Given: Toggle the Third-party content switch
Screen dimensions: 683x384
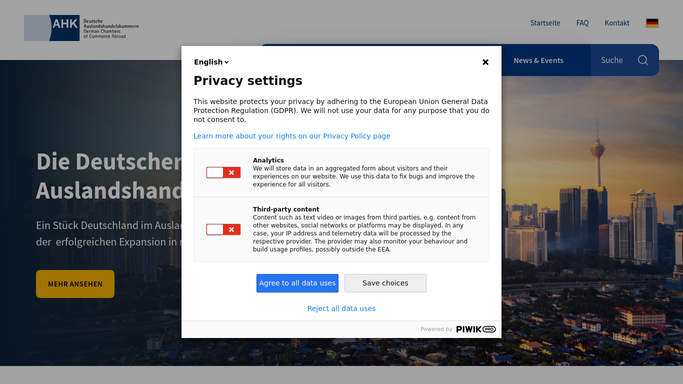Looking at the screenshot, I should (223, 229).
